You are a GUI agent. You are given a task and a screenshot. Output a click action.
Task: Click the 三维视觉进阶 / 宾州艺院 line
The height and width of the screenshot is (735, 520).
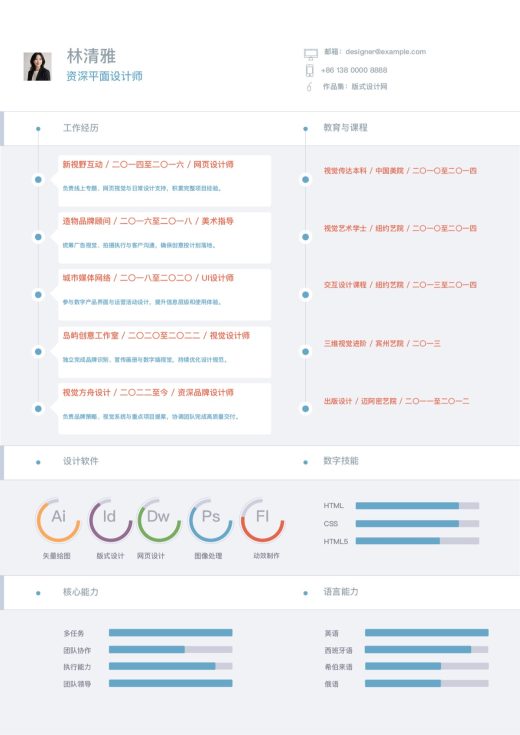[382, 344]
